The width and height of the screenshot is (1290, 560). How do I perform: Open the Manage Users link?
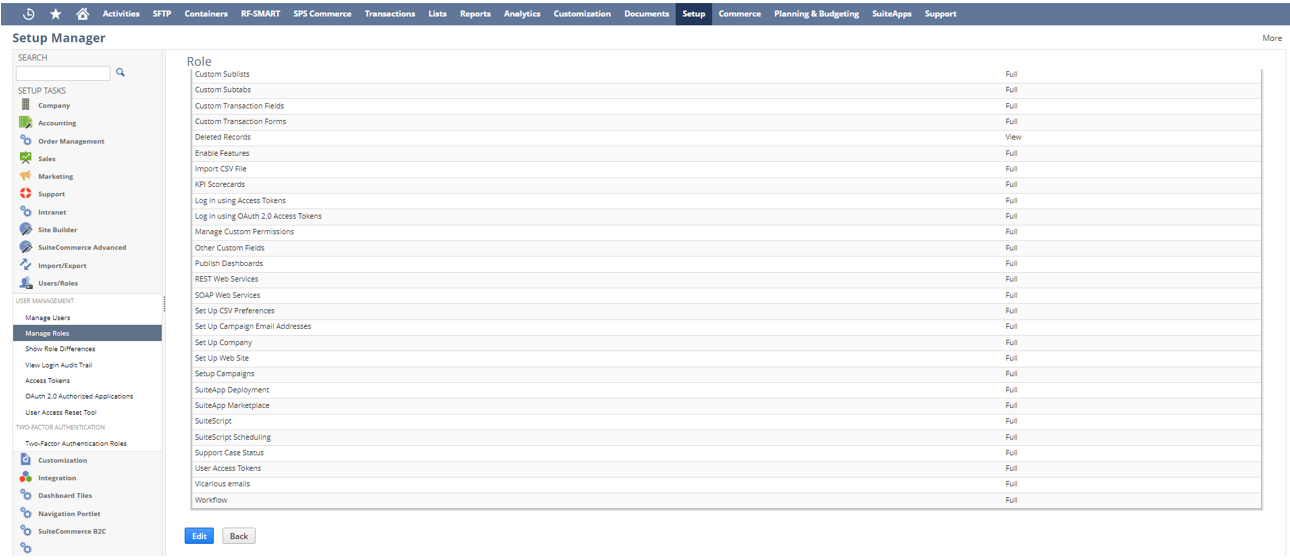[x=47, y=318]
